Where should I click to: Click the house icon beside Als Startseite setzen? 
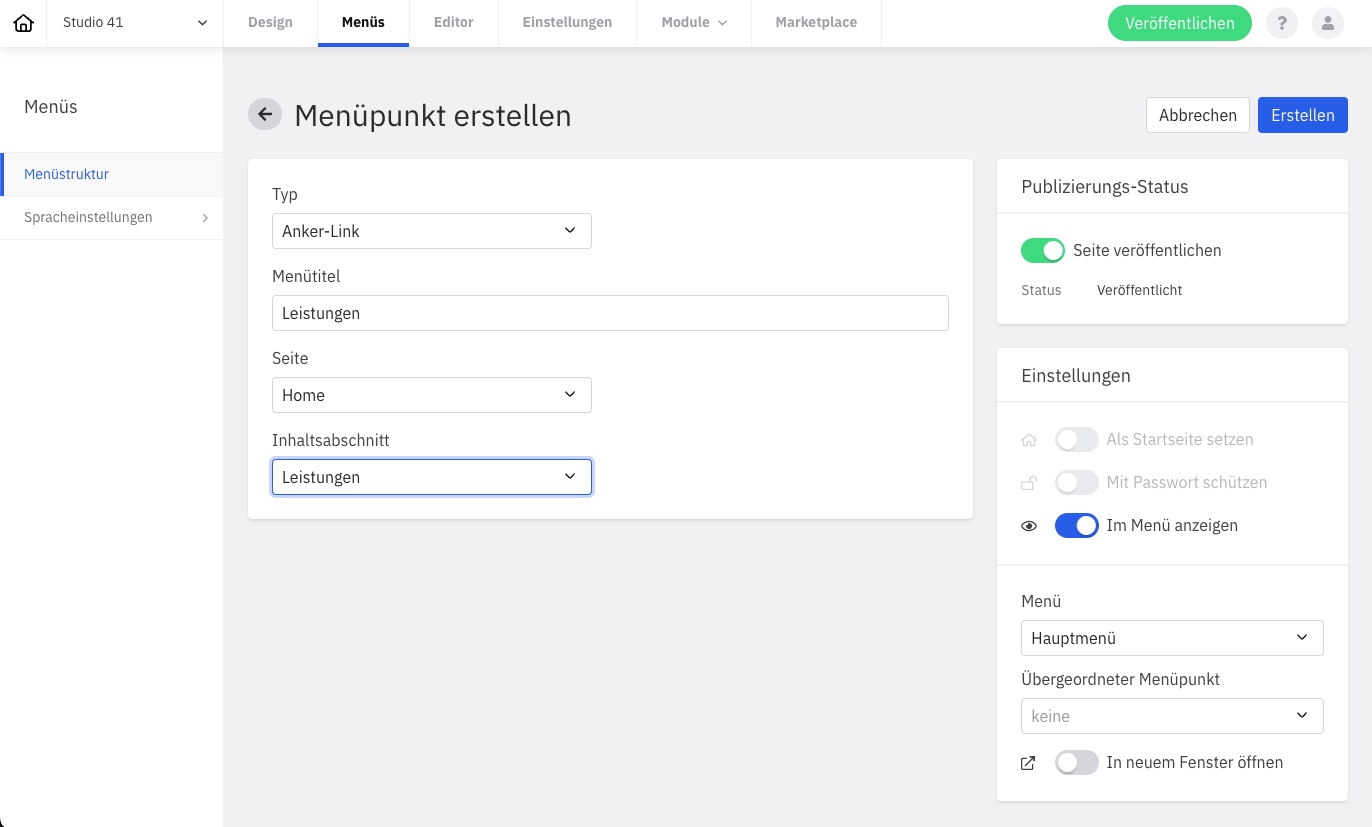[x=1028, y=440]
